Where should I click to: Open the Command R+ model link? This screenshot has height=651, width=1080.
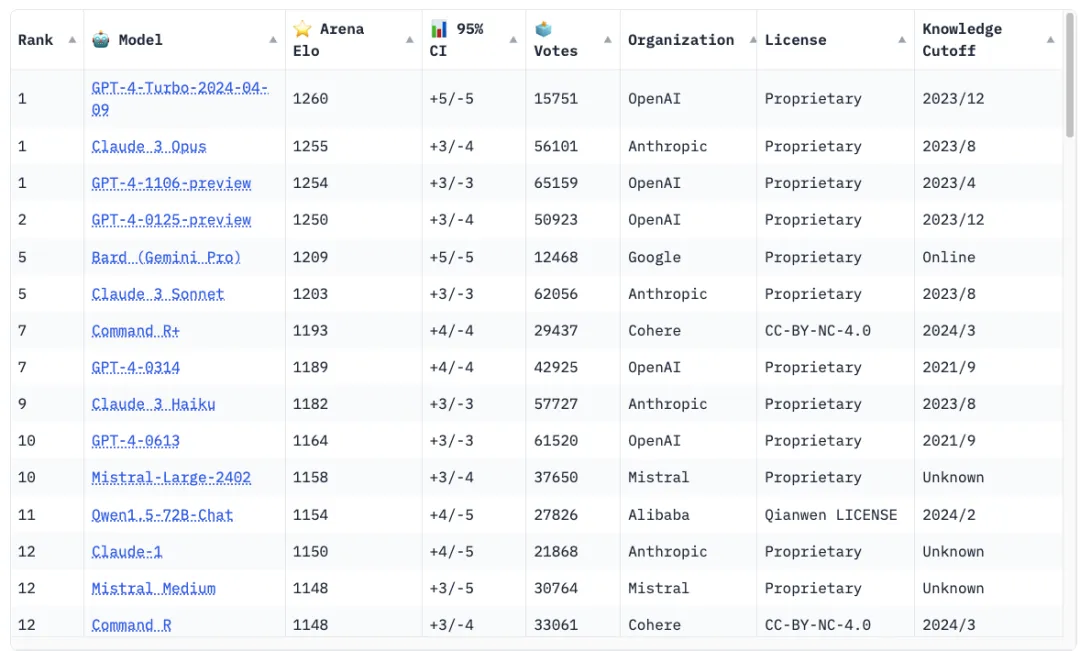[136, 330]
